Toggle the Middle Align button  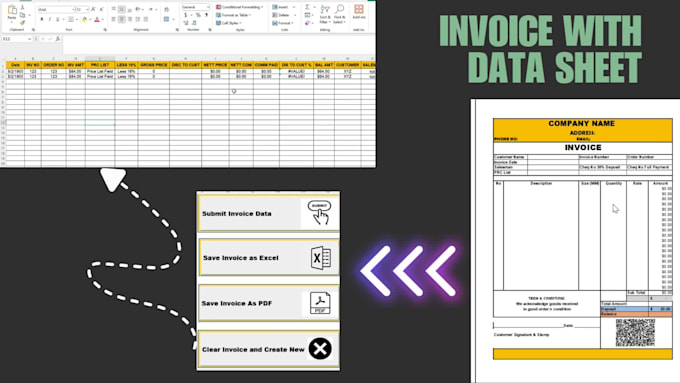click(x=122, y=9)
